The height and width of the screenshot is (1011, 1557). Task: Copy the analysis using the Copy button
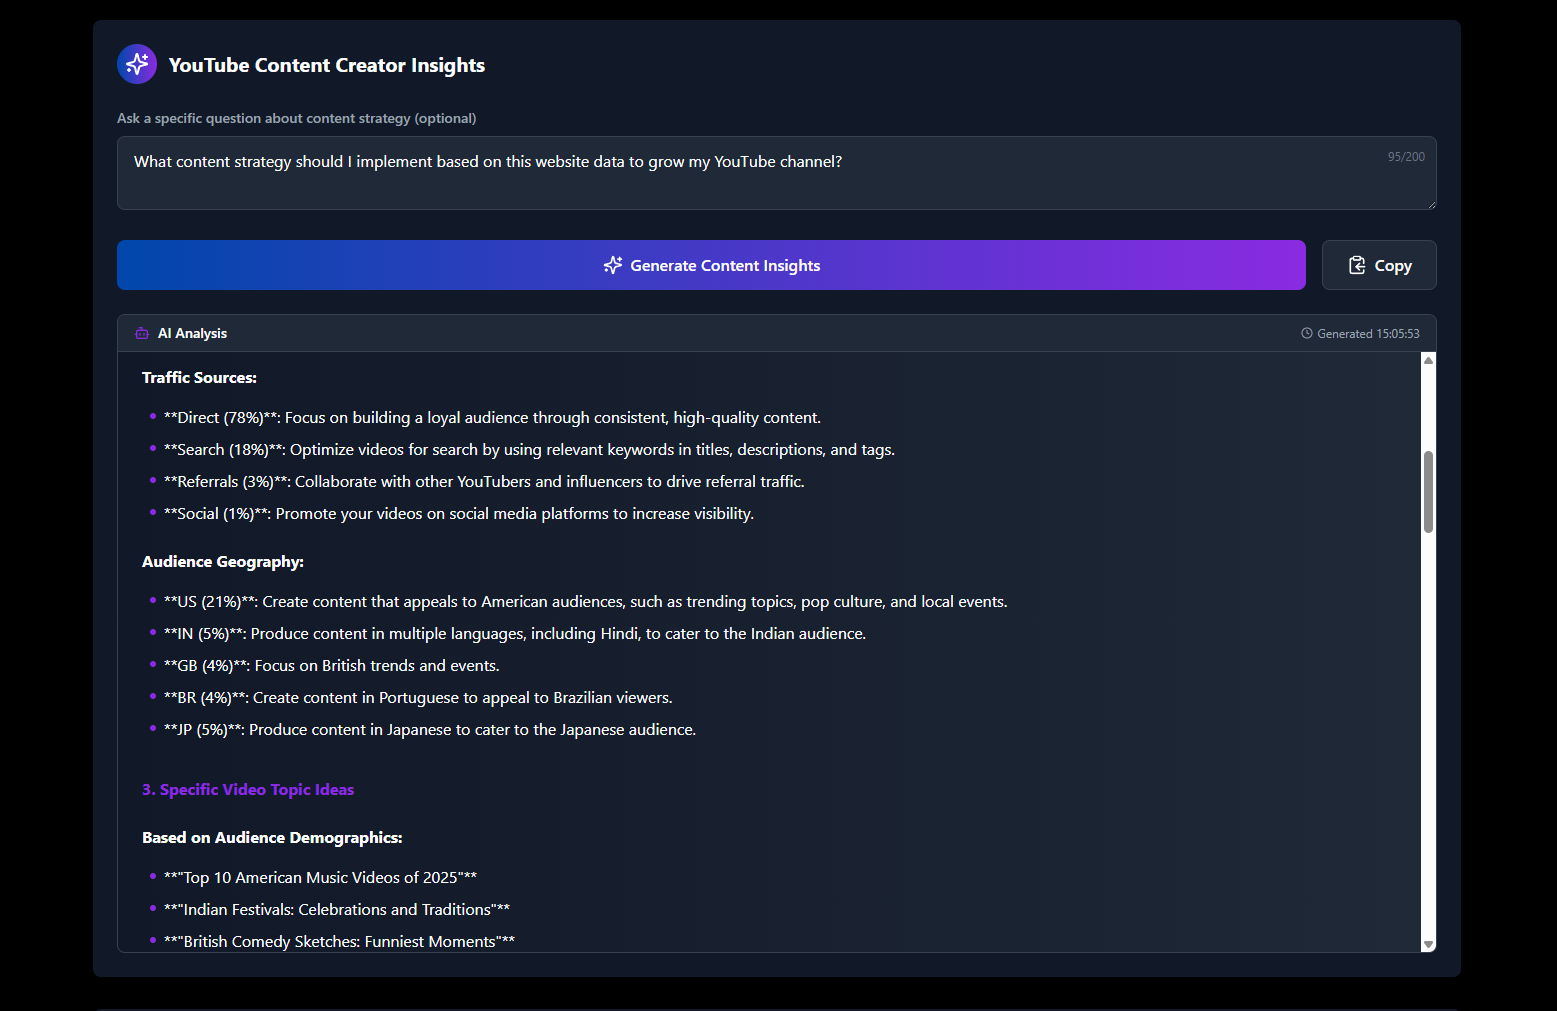(x=1379, y=265)
